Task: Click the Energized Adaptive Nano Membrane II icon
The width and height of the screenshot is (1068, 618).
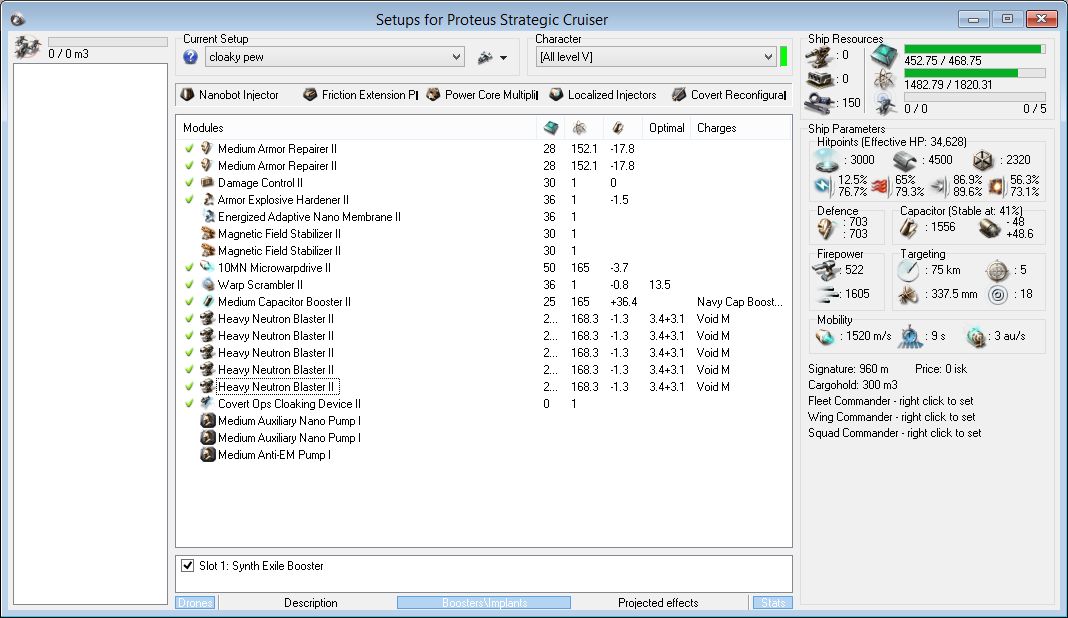Action: [208, 217]
